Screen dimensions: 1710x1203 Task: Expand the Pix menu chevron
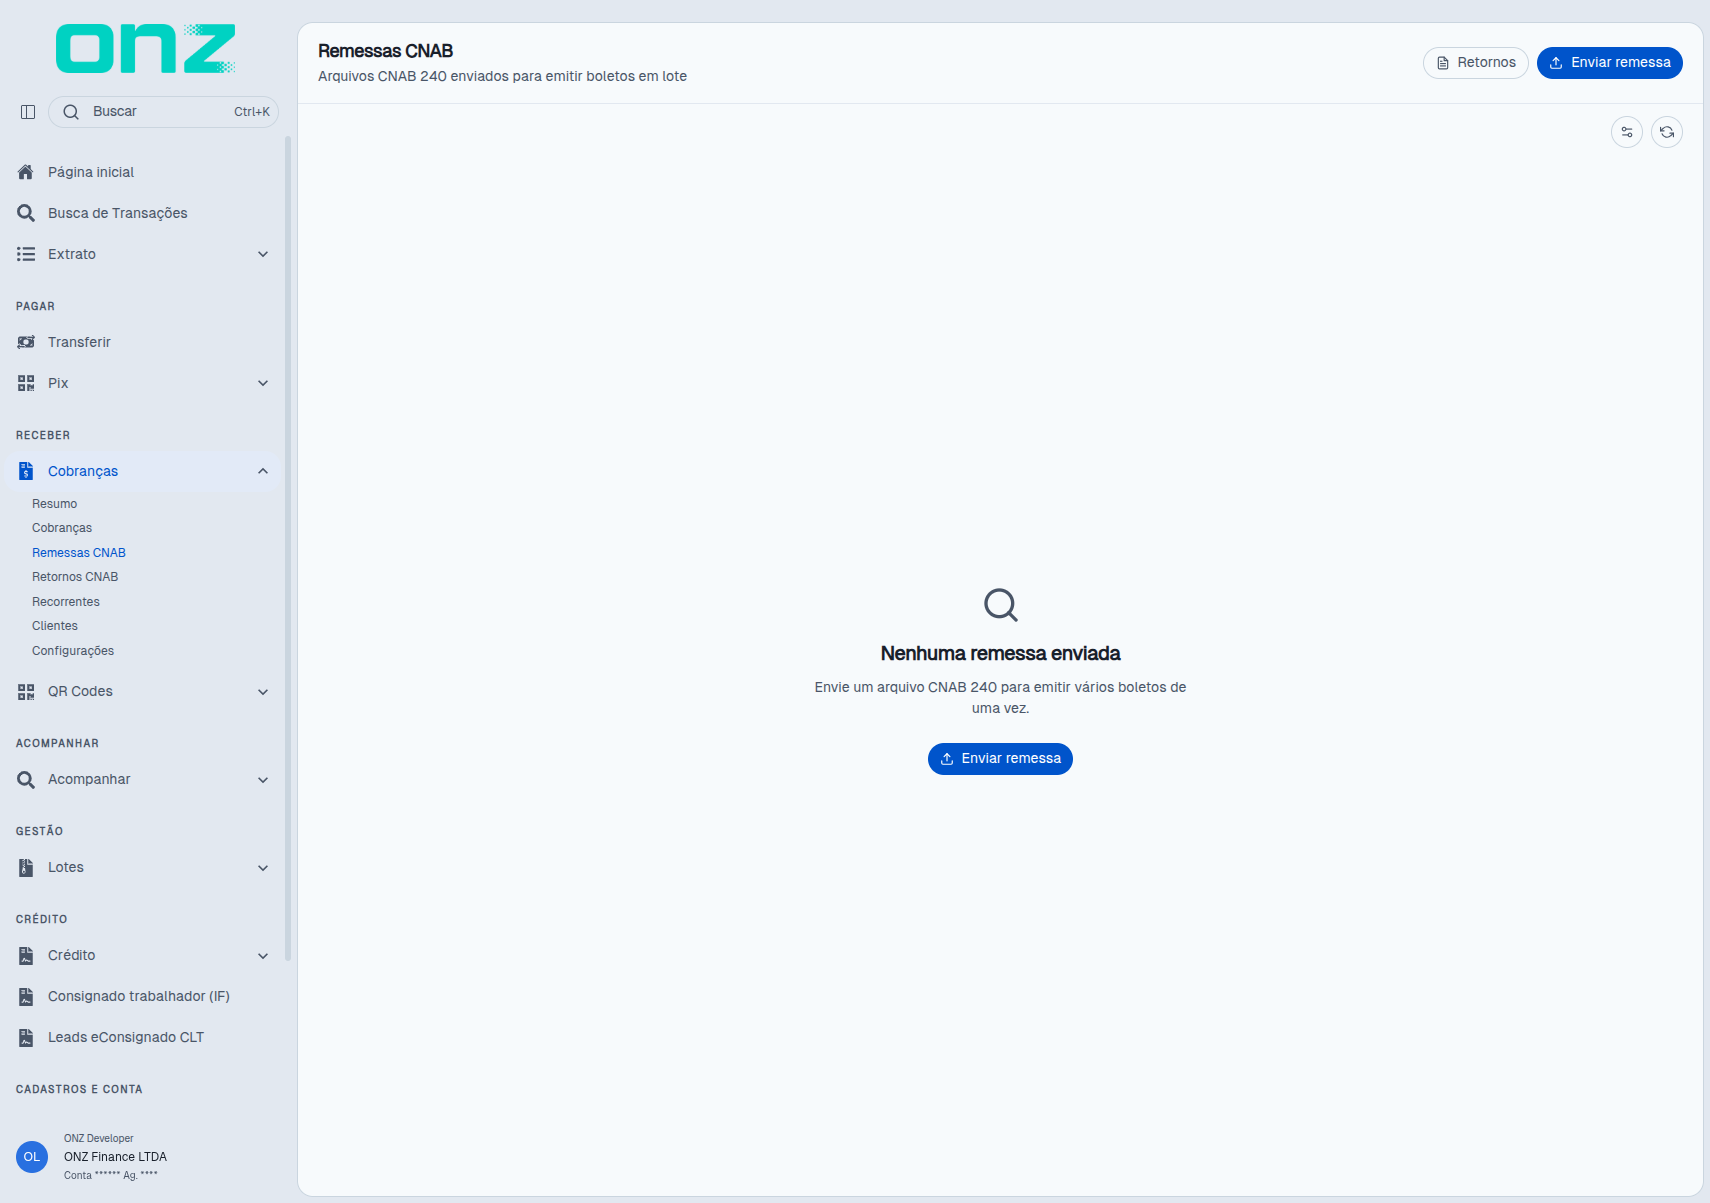[263, 383]
